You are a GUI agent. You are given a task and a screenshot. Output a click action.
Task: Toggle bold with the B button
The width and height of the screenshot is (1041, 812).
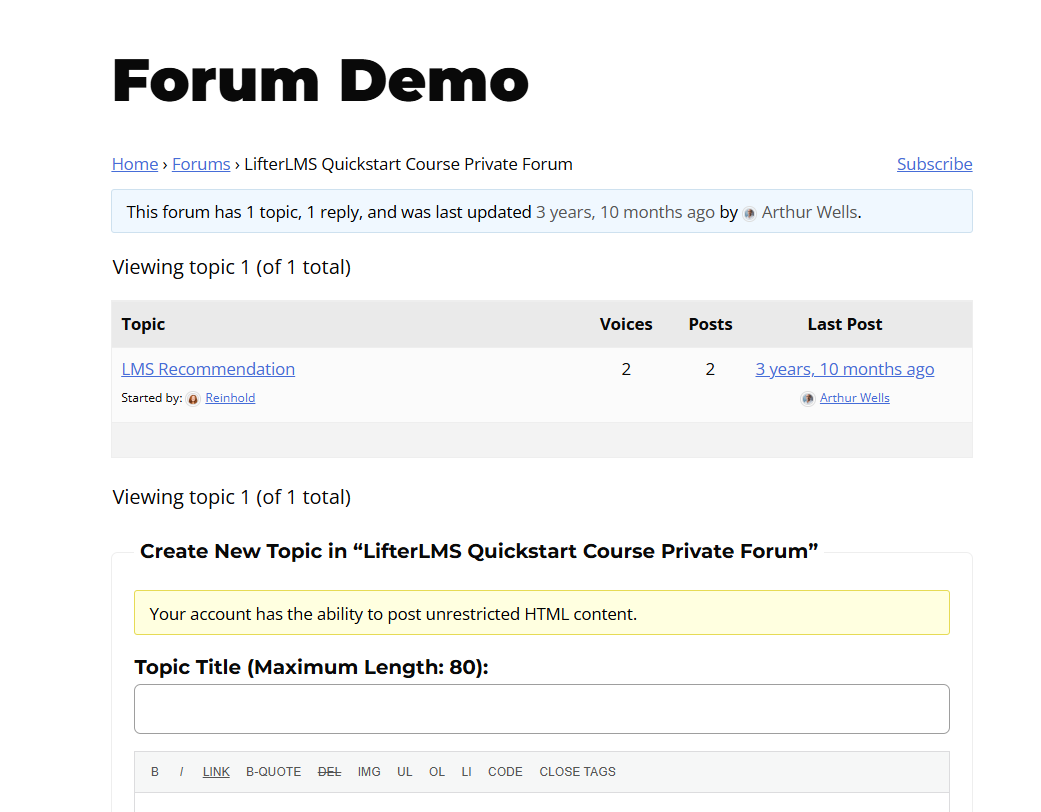pyautogui.click(x=155, y=772)
